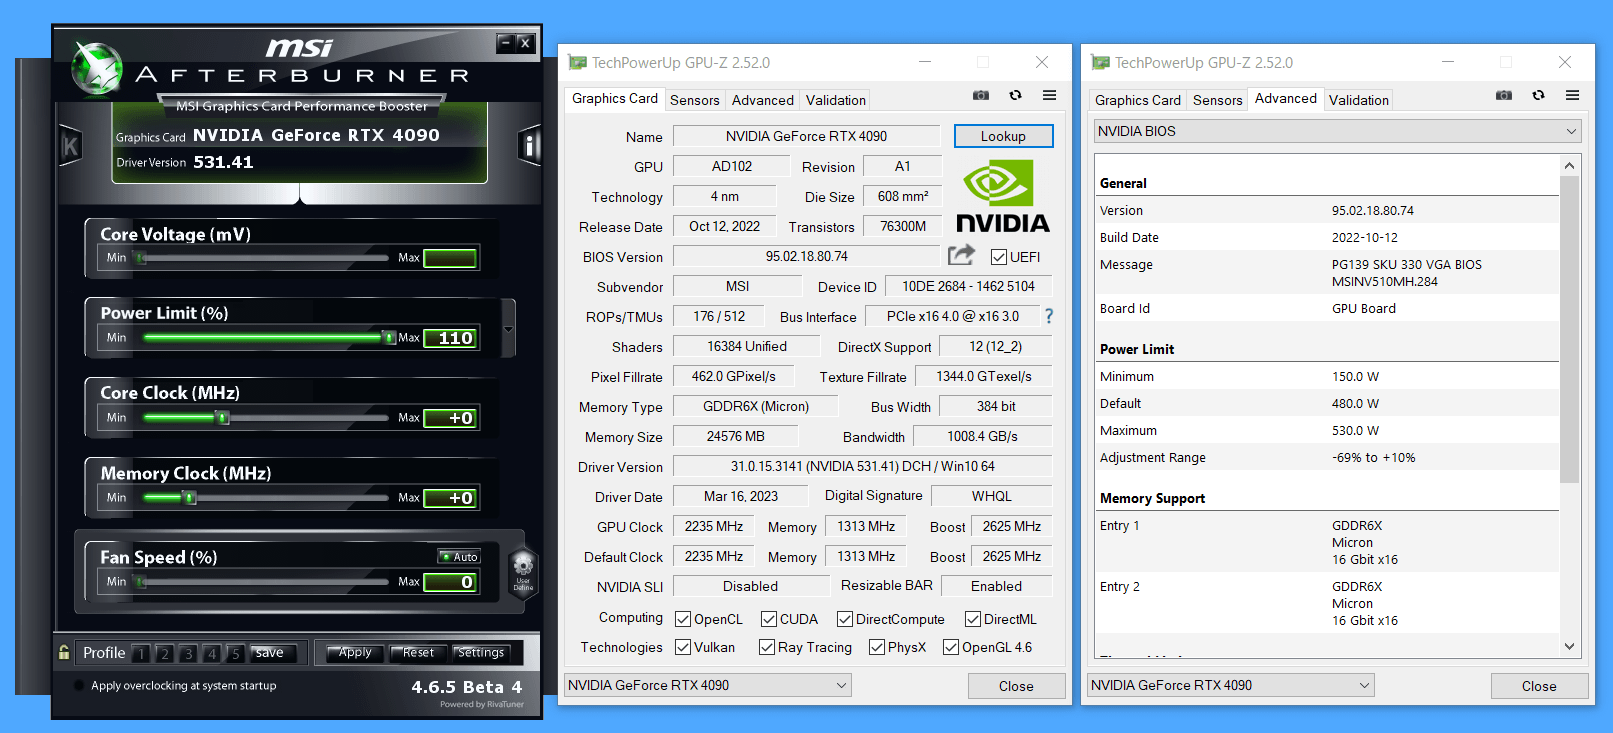Screen dimensions: 1613x733
Task: Select Afterburner profile slot 4
Action: coord(211,654)
